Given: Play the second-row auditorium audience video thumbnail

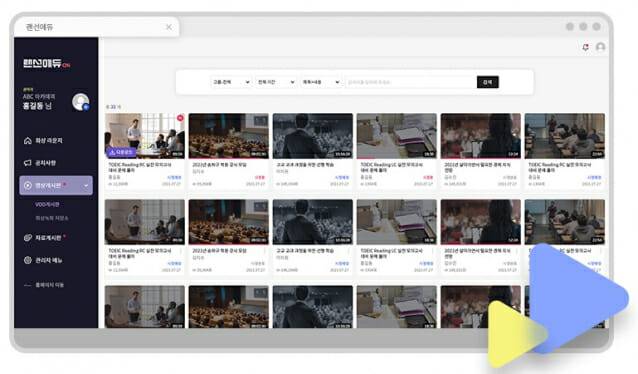Looking at the screenshot, I should (229, 222).
